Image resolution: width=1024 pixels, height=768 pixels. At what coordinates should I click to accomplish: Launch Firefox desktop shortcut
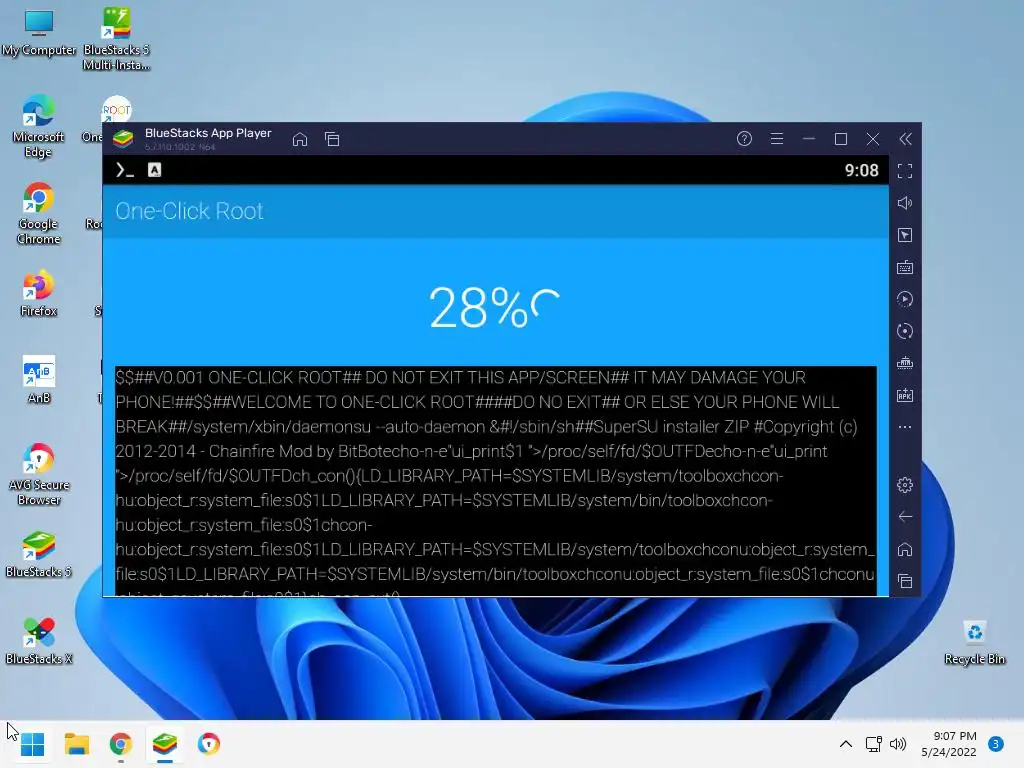[x=39, y=293]
